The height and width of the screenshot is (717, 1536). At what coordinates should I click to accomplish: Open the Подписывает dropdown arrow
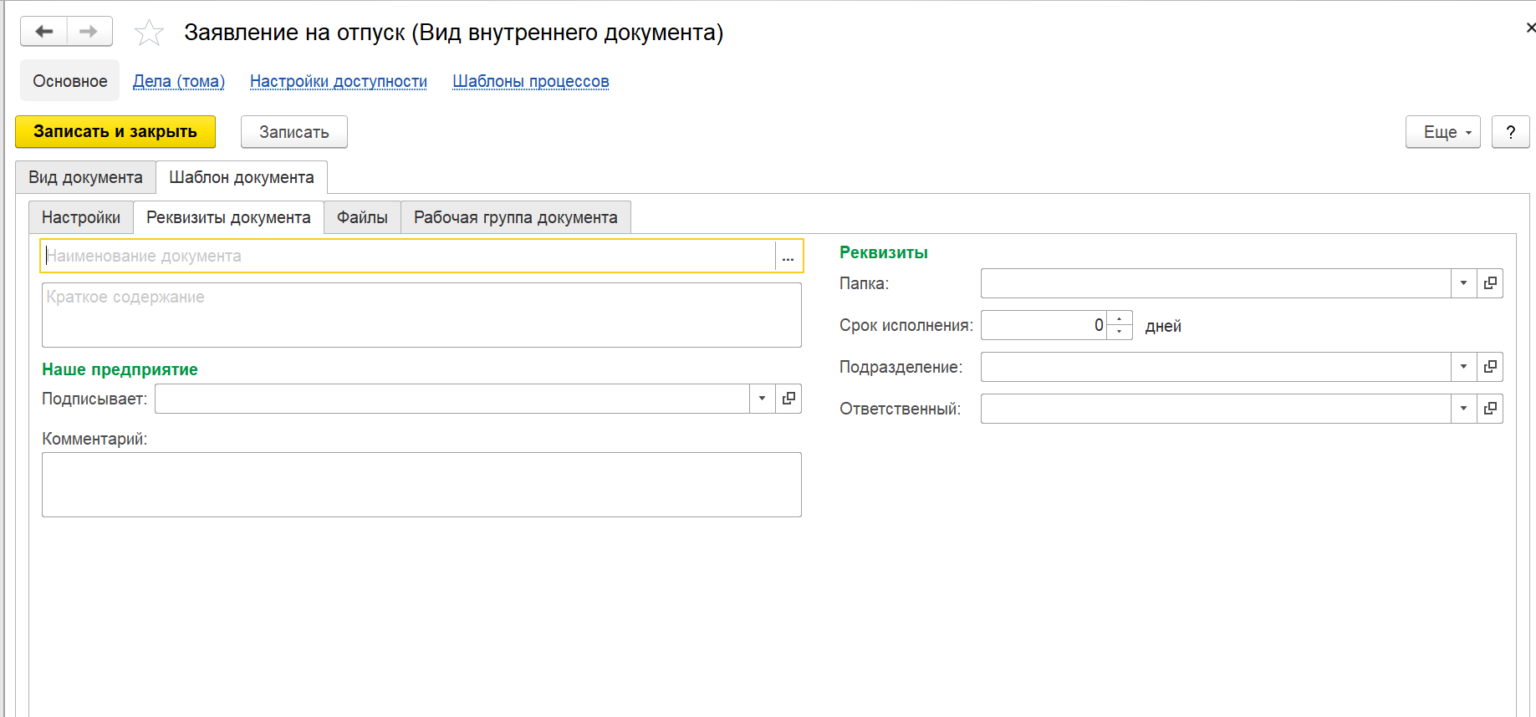(762, 398)
